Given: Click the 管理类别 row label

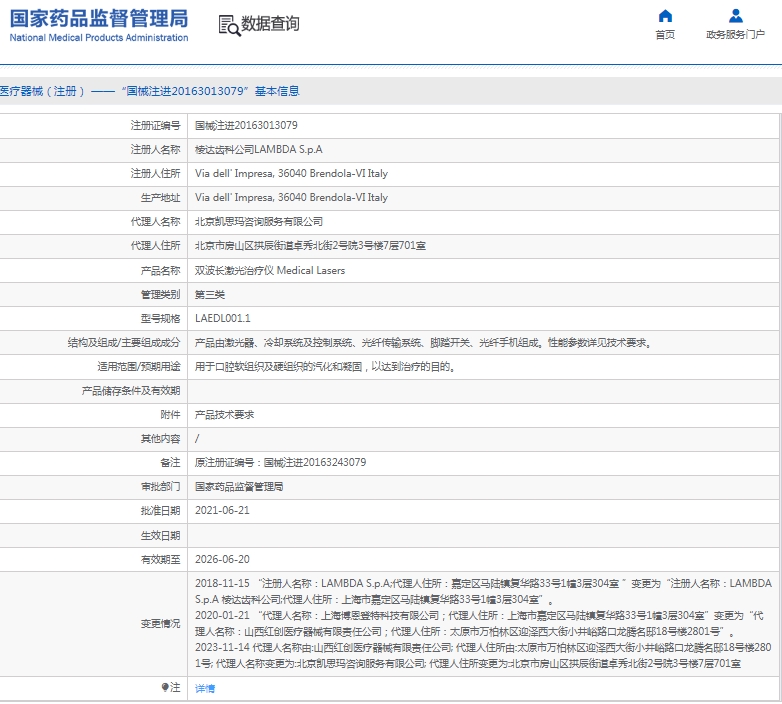Looking at the screenshot, I should tap(160, 294).
